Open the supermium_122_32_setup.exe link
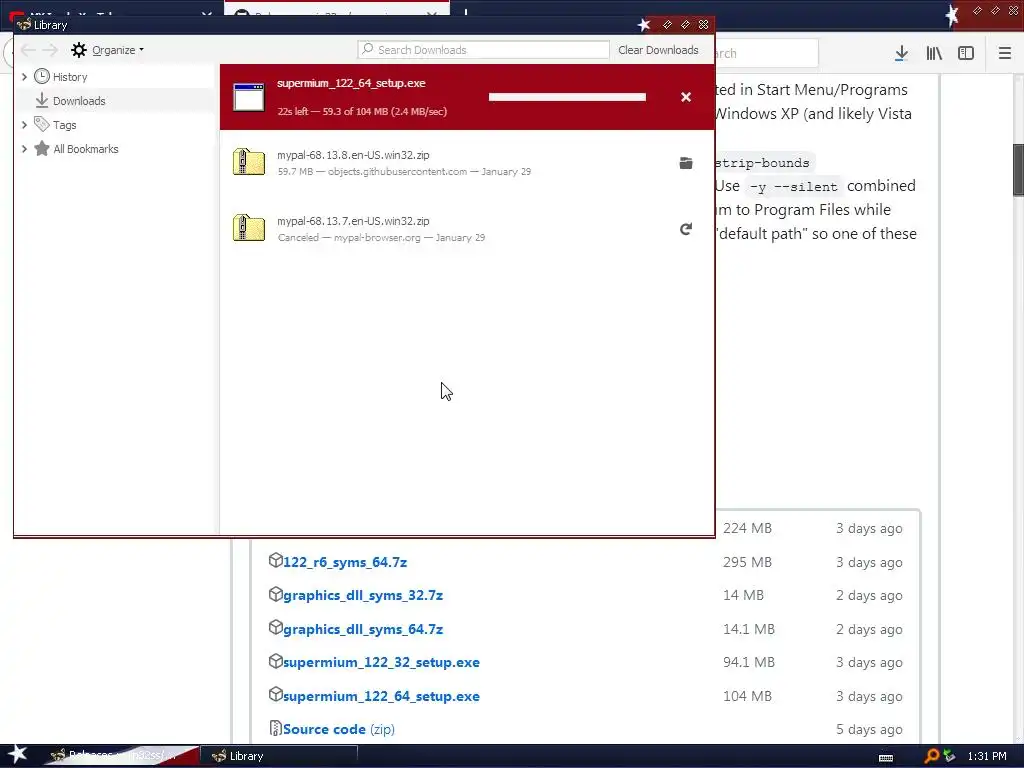This screenshot has height=768, width=1024. [x=381, y=662]
